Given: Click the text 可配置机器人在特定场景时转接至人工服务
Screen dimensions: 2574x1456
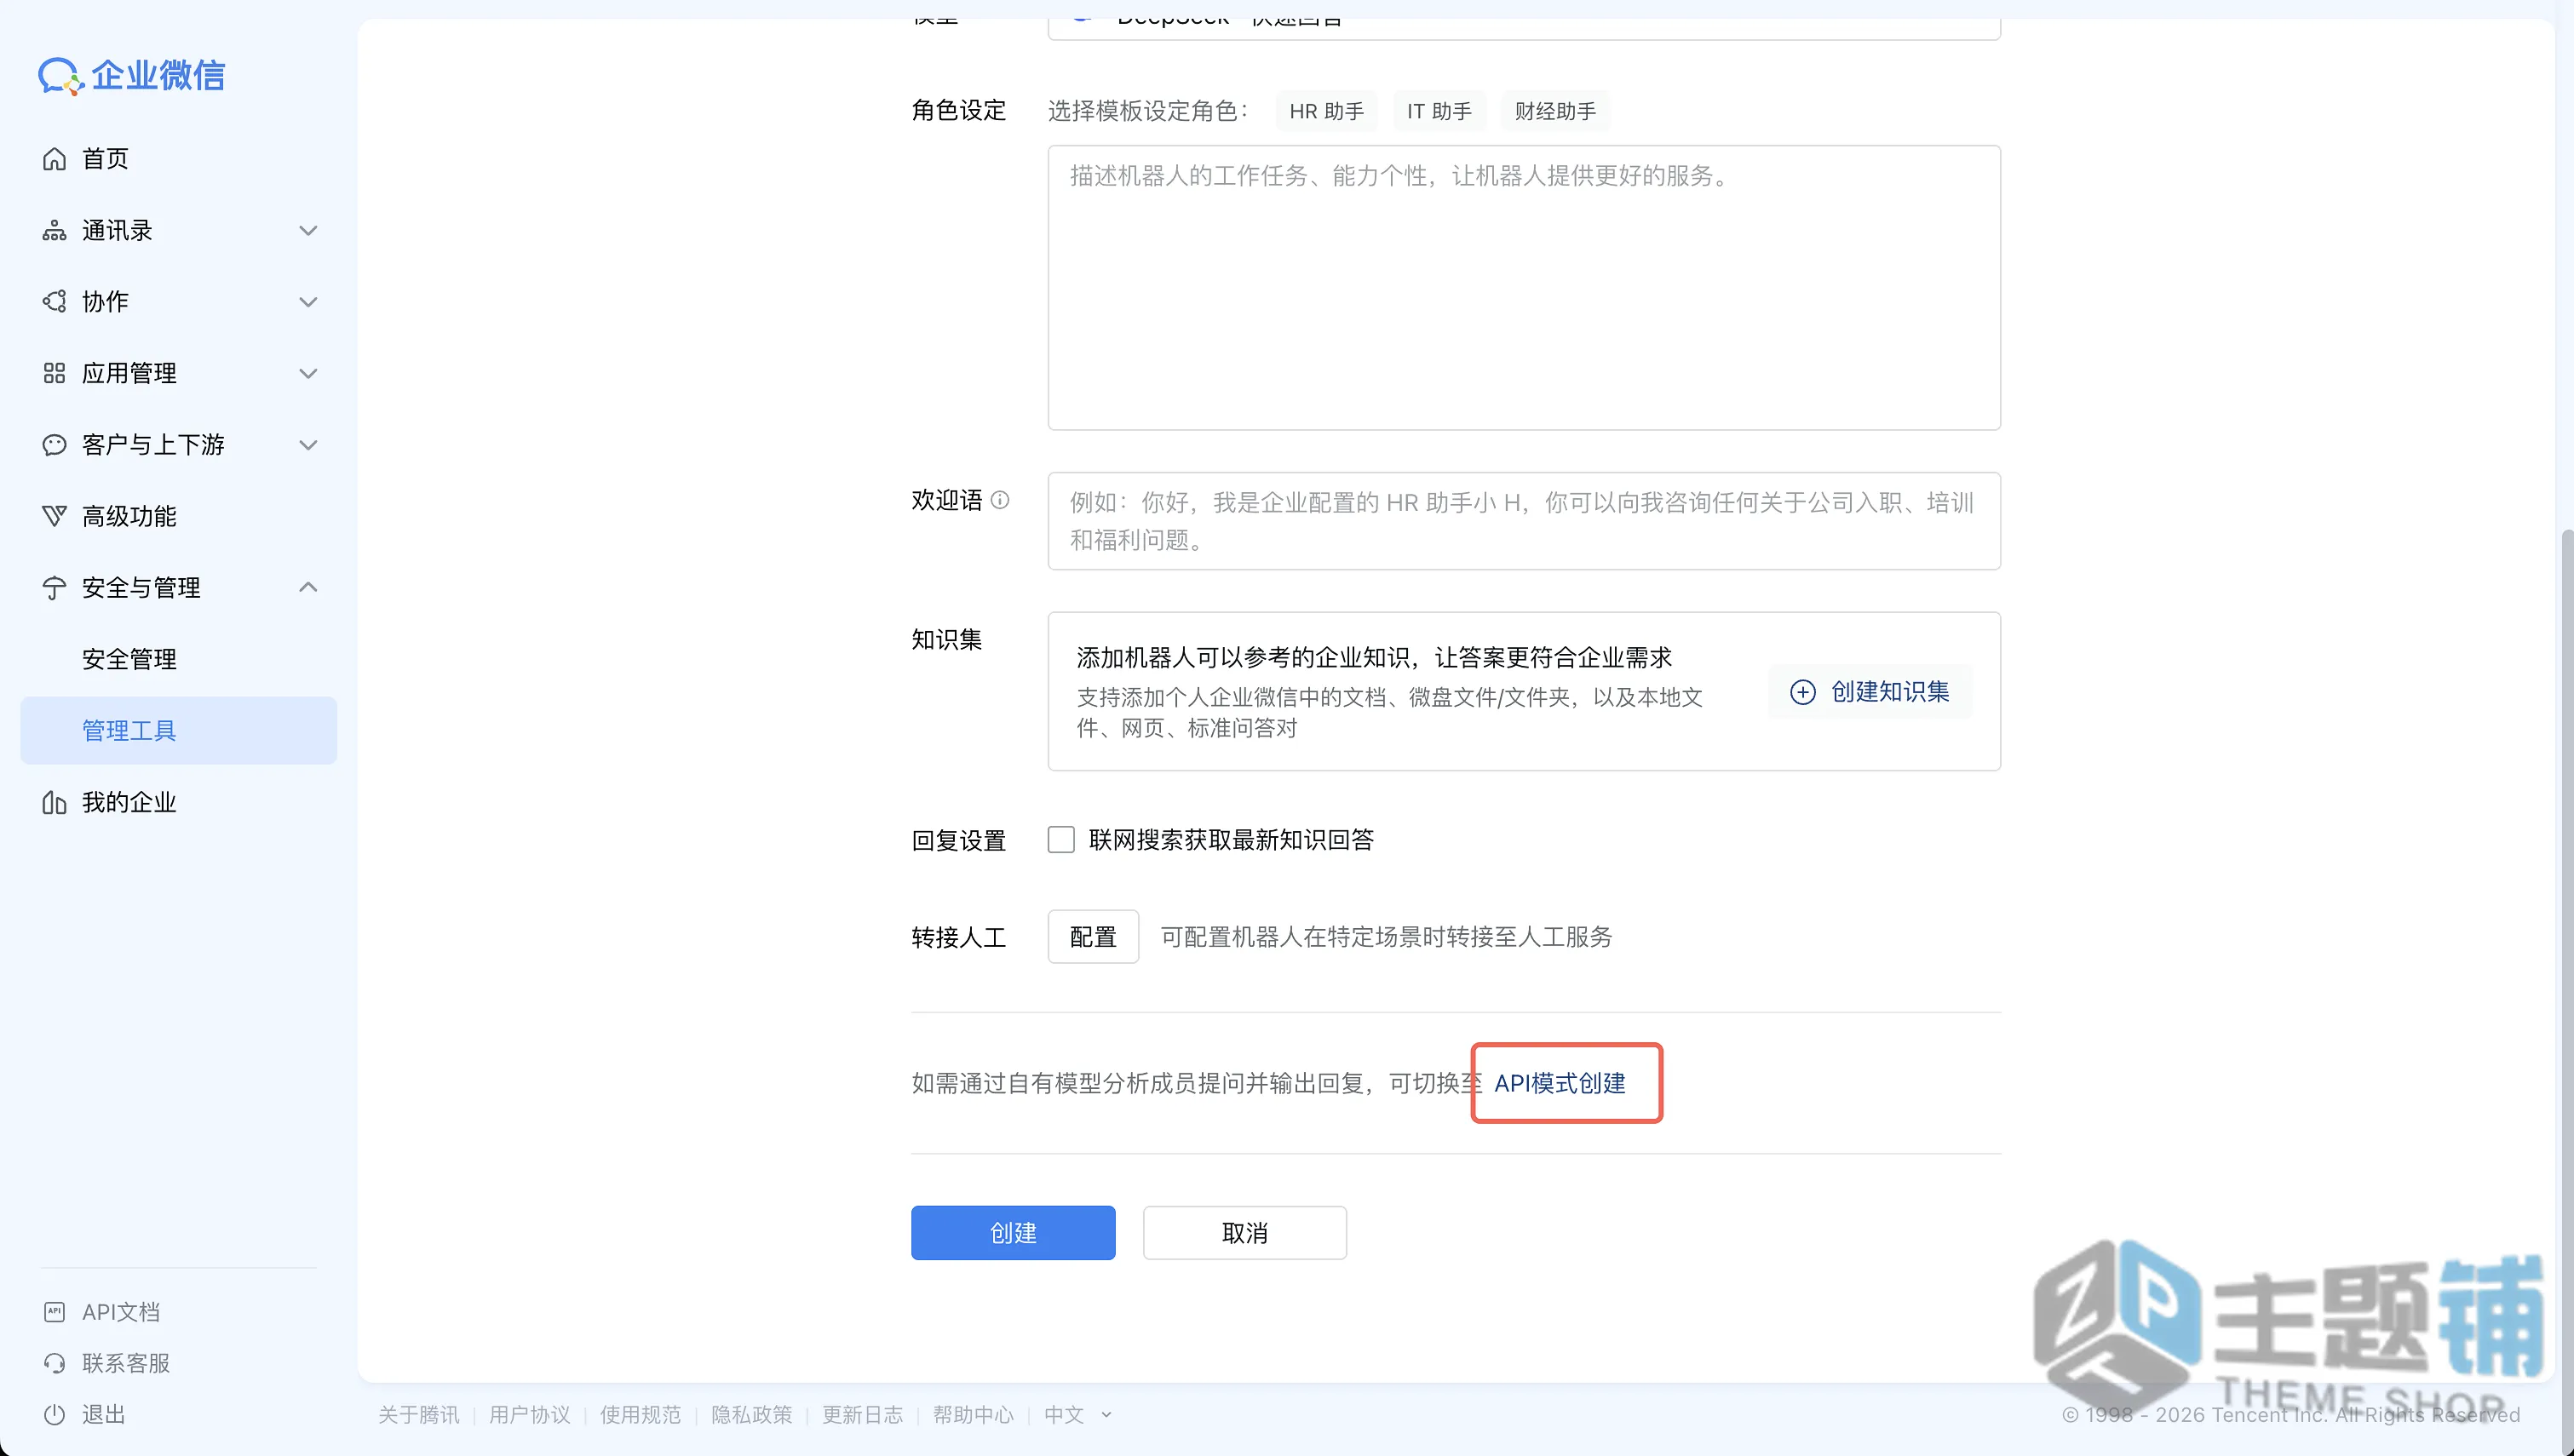Looking at the screenshot, I should pos(1387,937).
